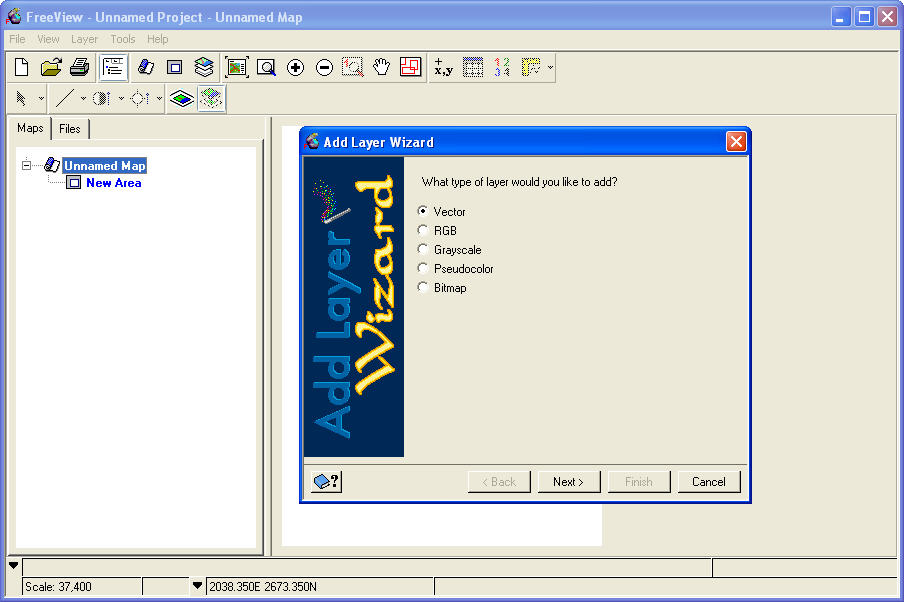Open dropdown next to arrow pointer tool
This screenshot has height=602, width=904.
[41, 99]
